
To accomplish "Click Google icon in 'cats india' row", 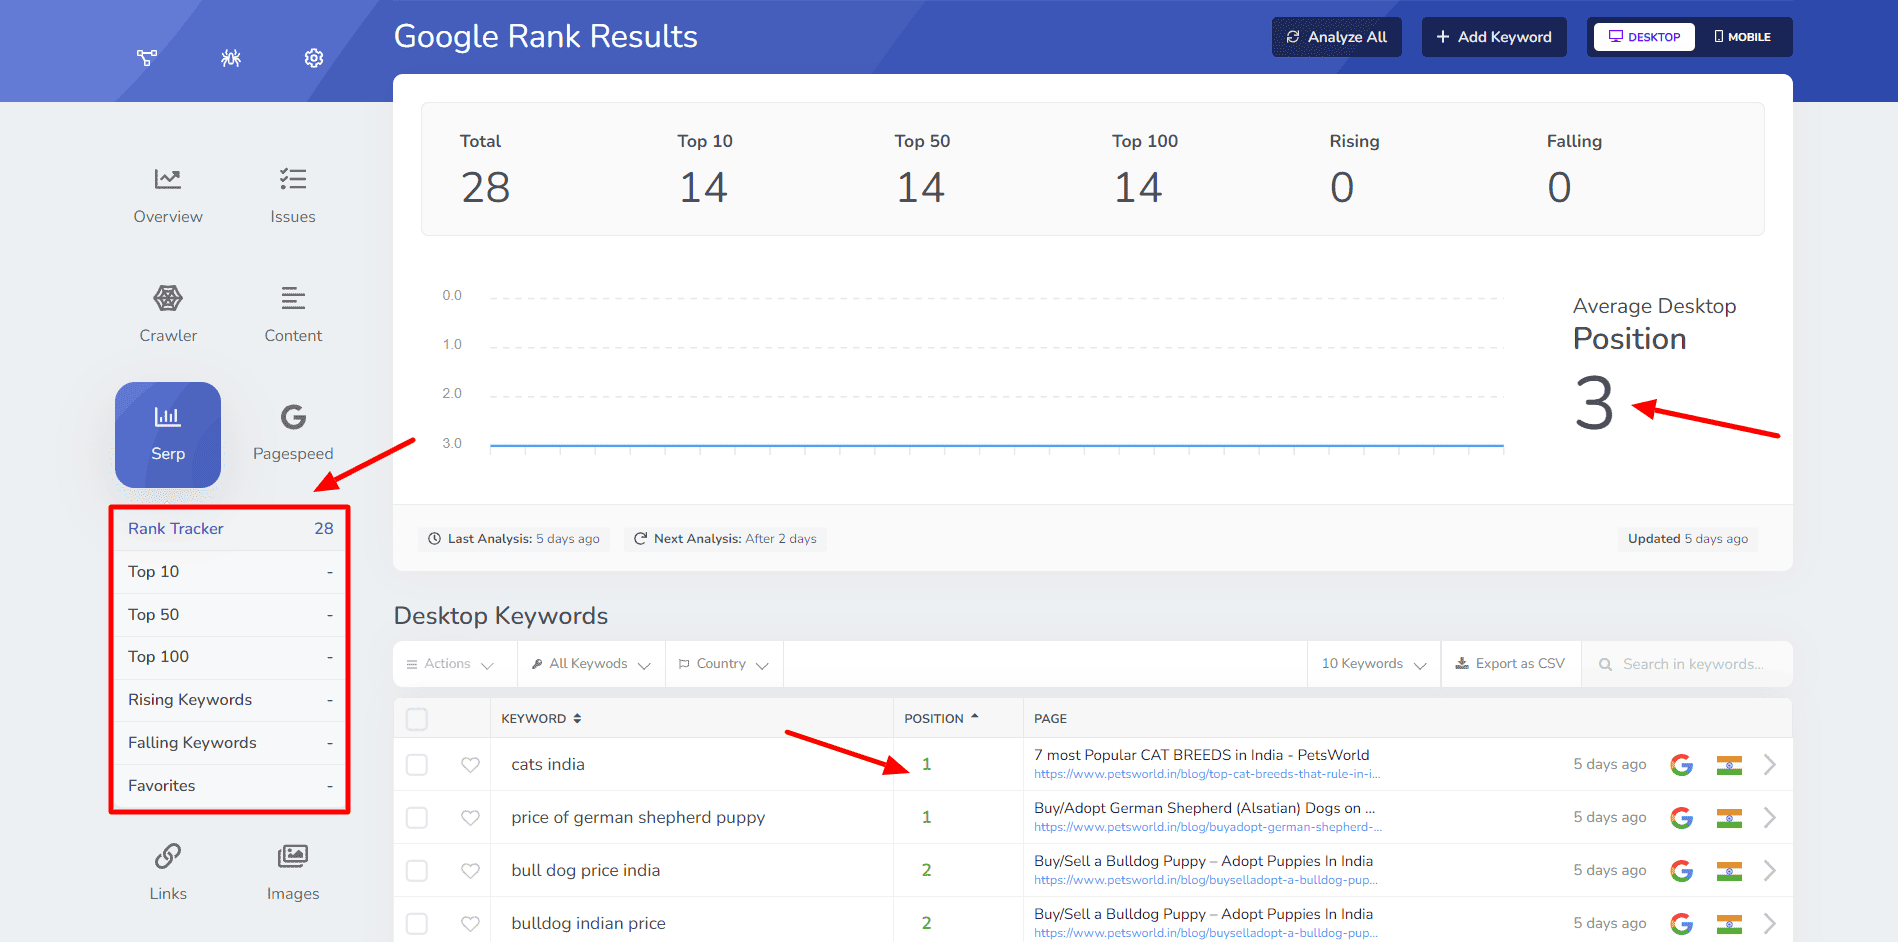I will [x=1682, y=765].
